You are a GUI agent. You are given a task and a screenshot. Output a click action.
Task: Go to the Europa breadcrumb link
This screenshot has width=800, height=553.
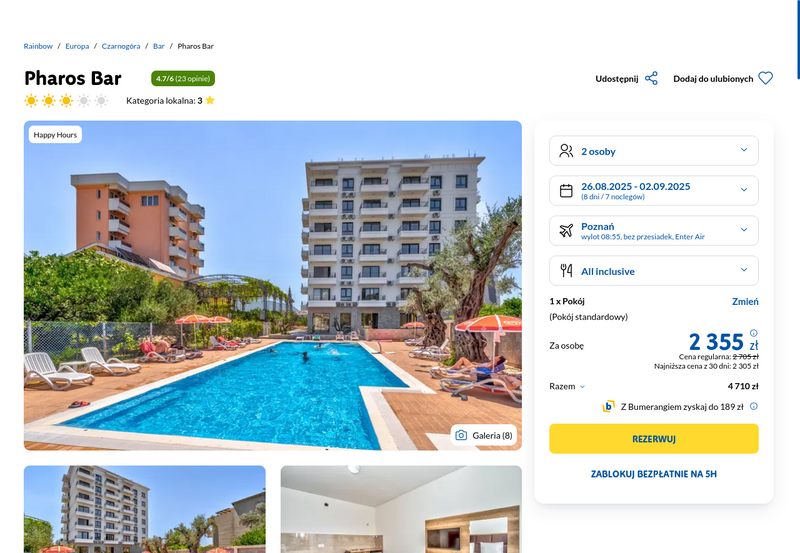(x=77, y=46)
